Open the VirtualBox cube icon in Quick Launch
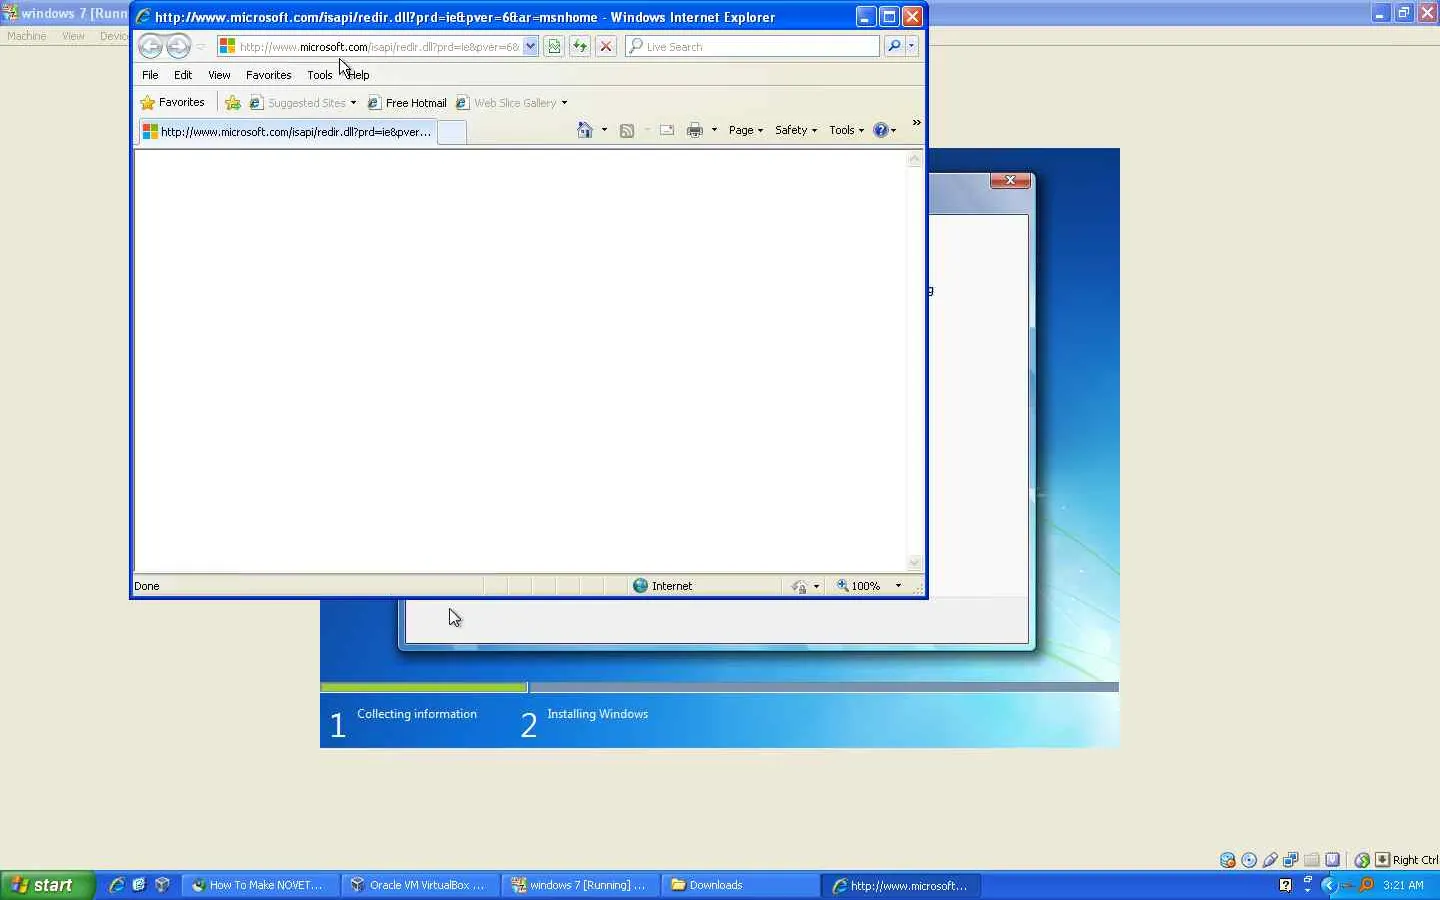 coord(162,885)
